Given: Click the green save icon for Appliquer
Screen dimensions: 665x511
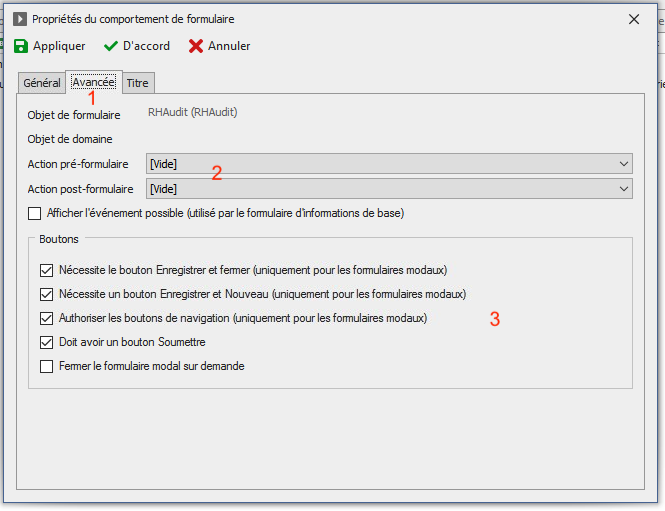Looking at the screenshot, I should coord(21,46).
